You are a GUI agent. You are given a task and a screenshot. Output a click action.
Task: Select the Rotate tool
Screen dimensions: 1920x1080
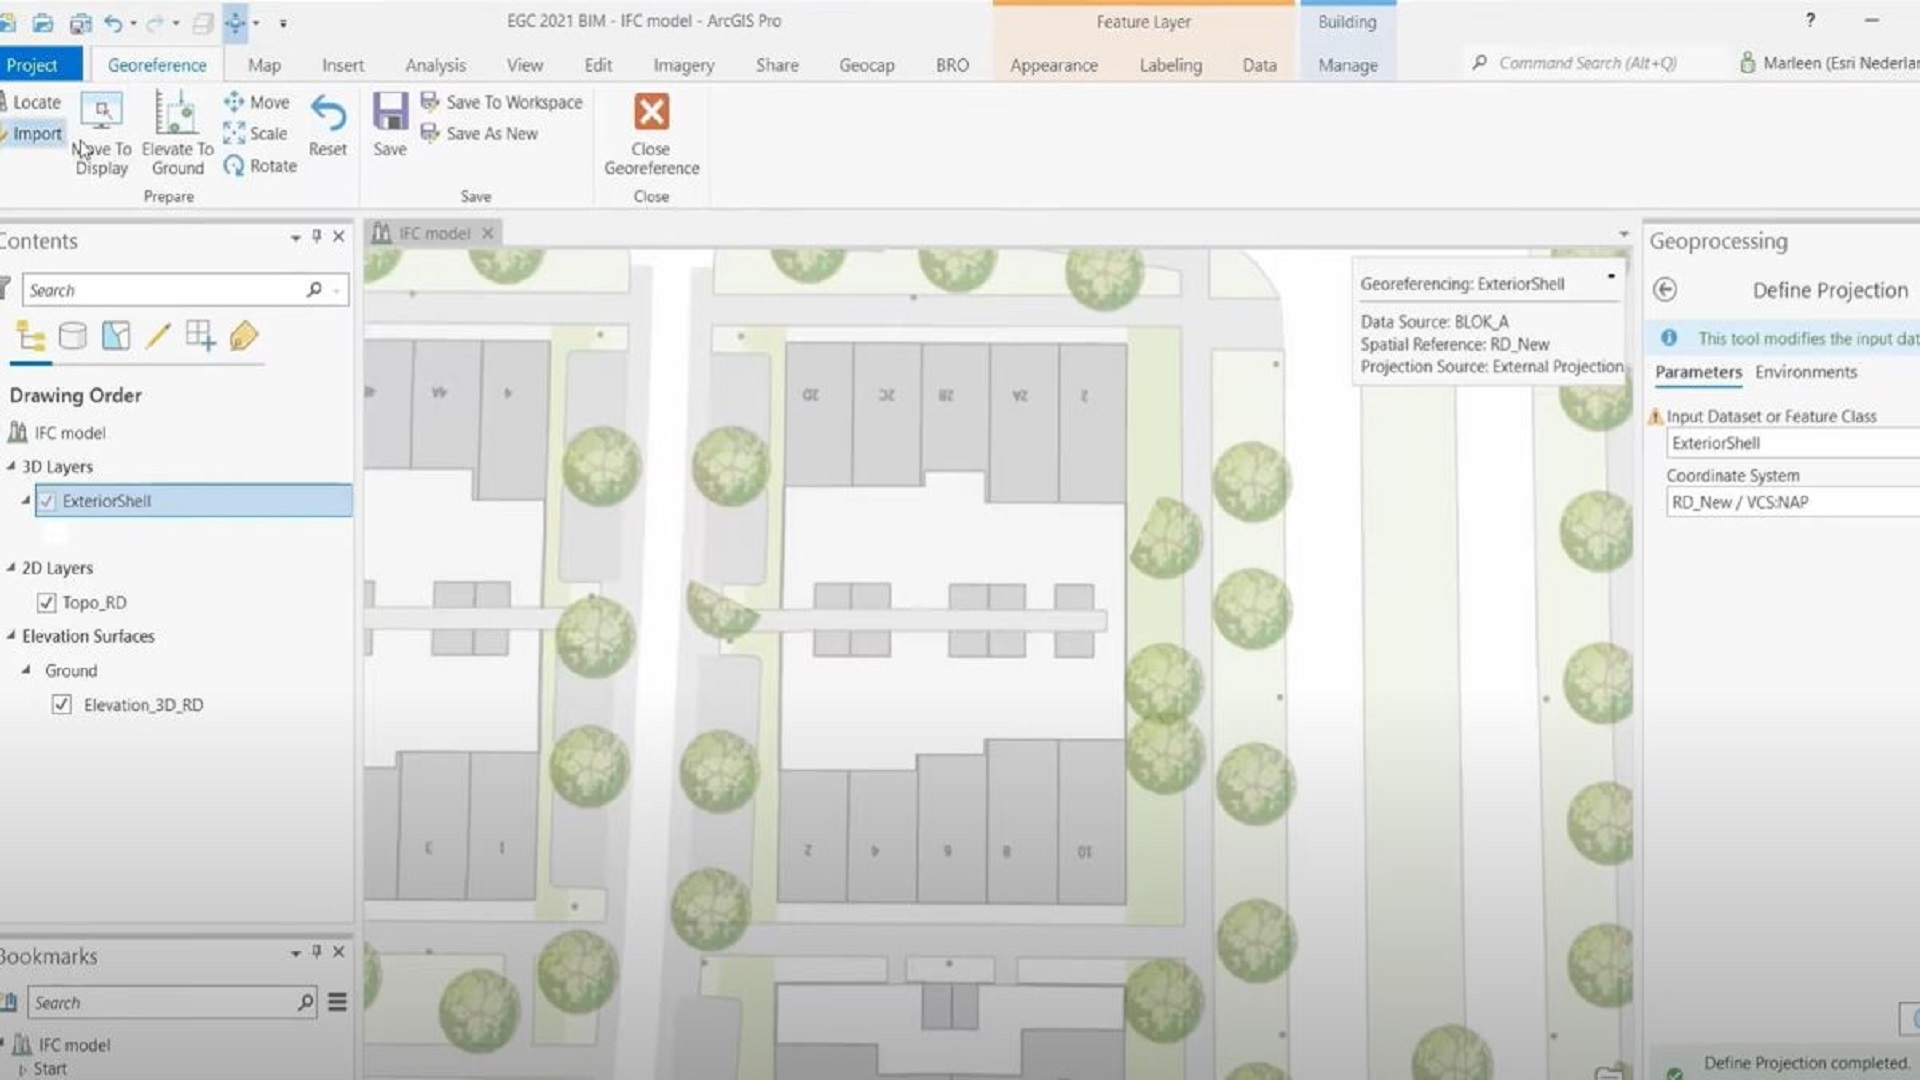click(x=260, y=166)
